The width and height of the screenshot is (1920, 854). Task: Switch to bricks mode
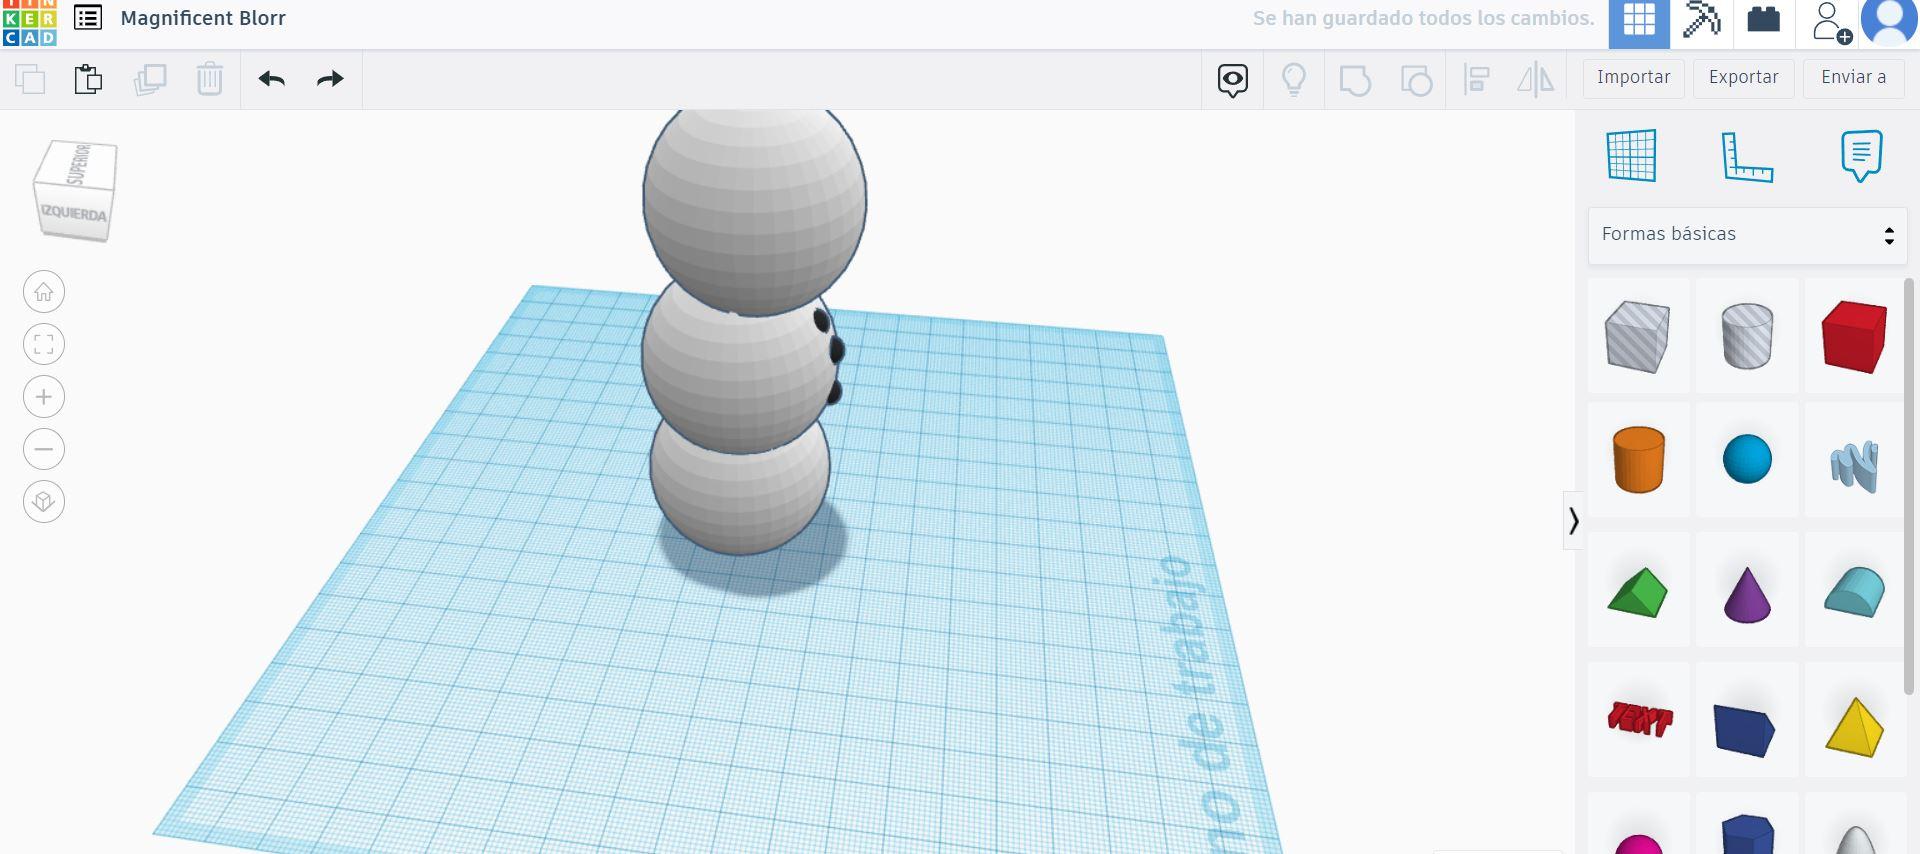[x=1763, y=22]
